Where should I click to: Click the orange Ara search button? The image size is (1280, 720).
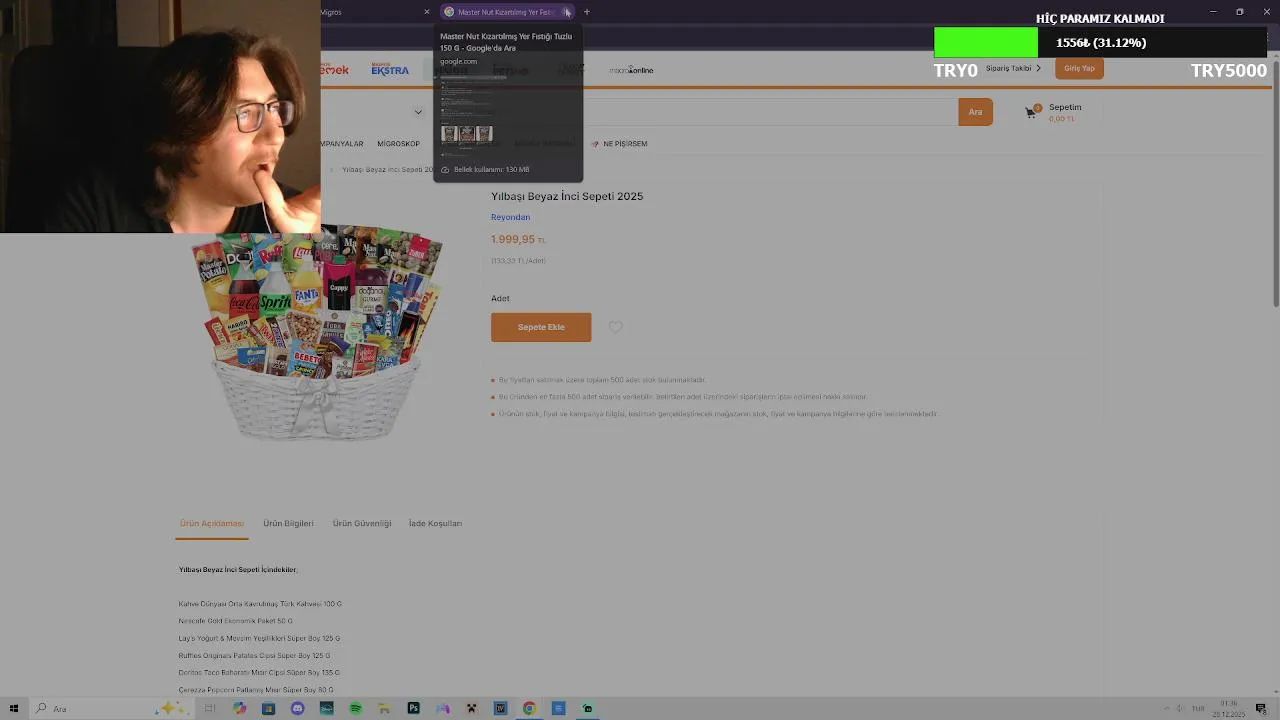[x=975, y=112]
